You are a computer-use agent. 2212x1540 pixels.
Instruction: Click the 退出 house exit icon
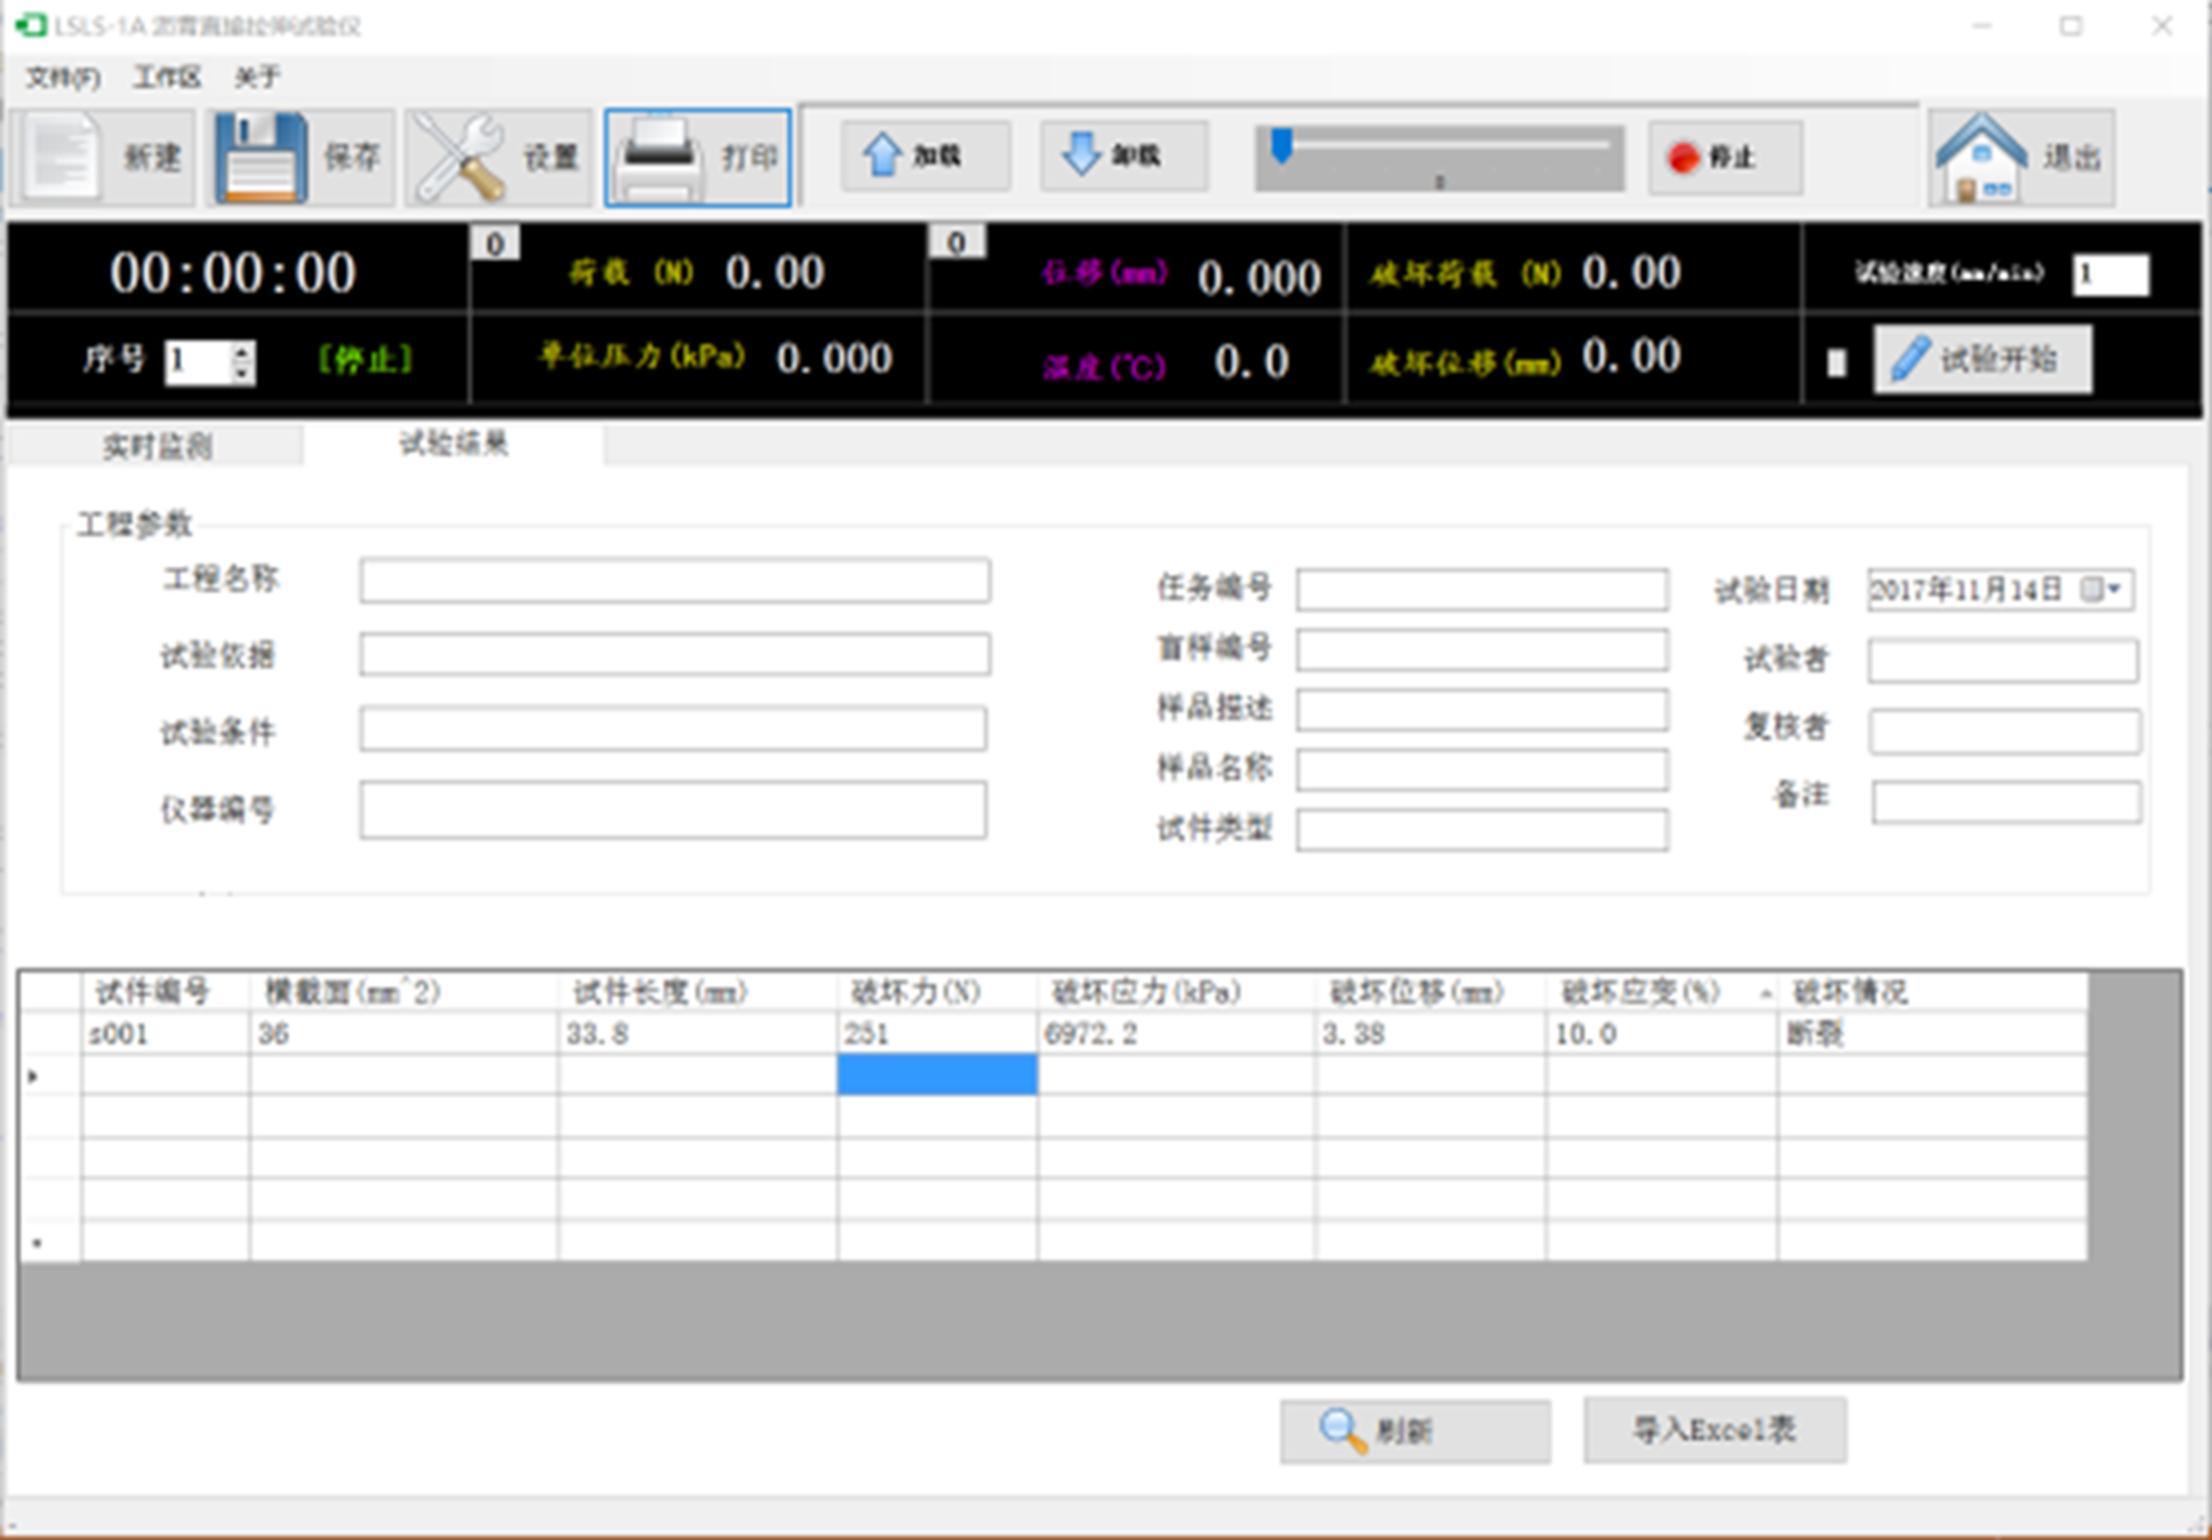pyautogui.click(x=1980, y=158)
